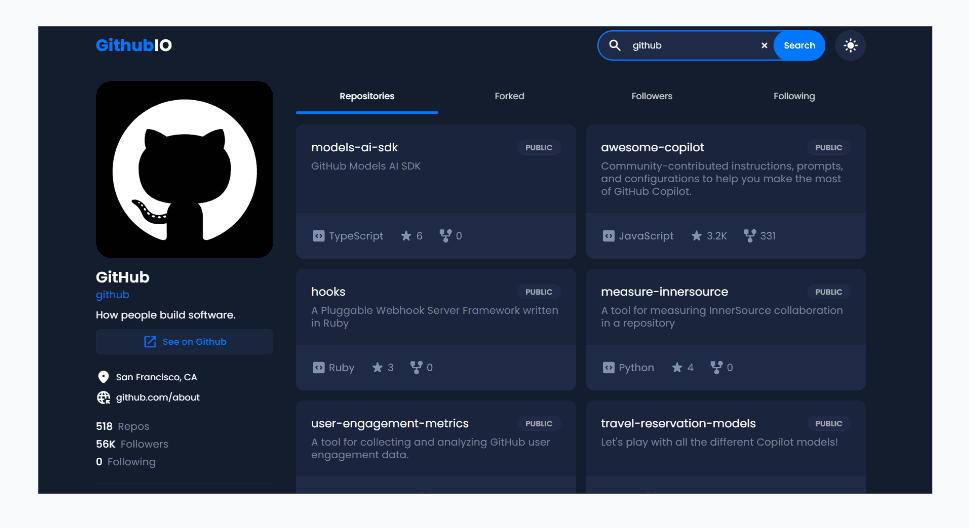Image resolution: width=969 pixels, height=528 pixels.
Task: Open the models-ai-sdk repository
Action: 354,147
